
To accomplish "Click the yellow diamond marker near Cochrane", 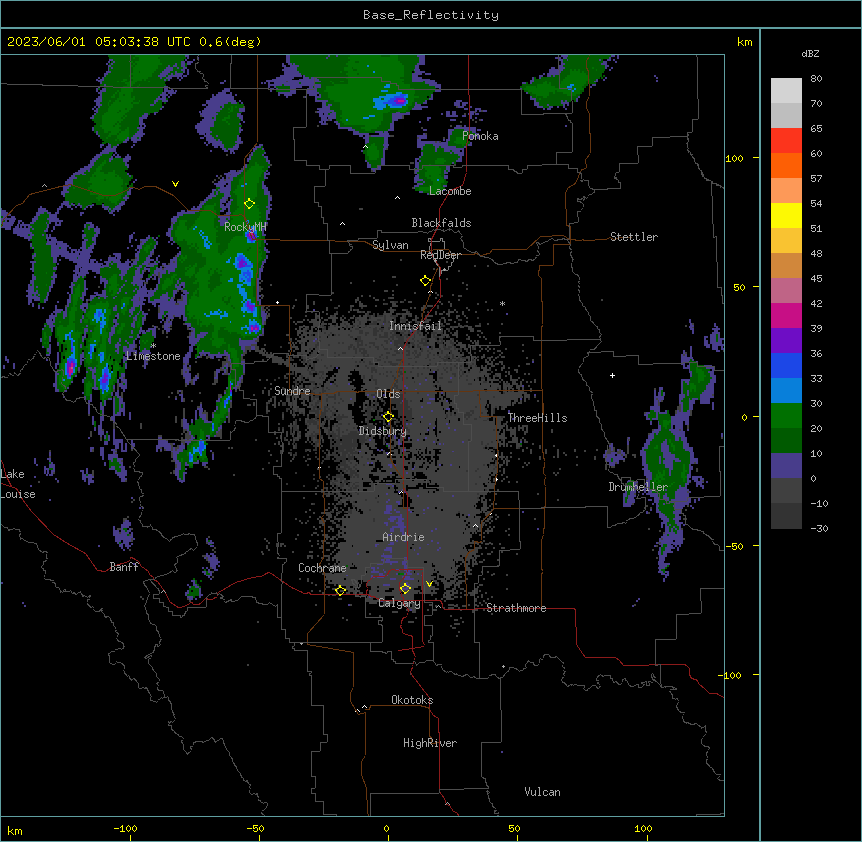I will pos(340,591).
